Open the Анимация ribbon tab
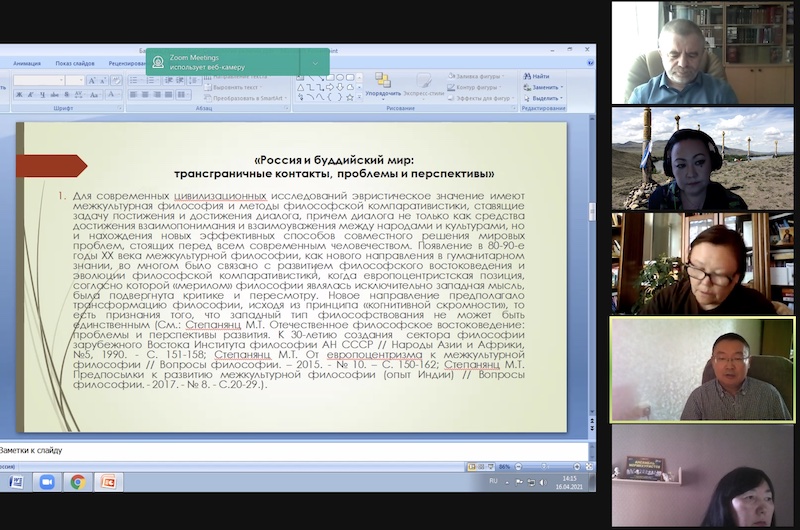 pos(28,64)
